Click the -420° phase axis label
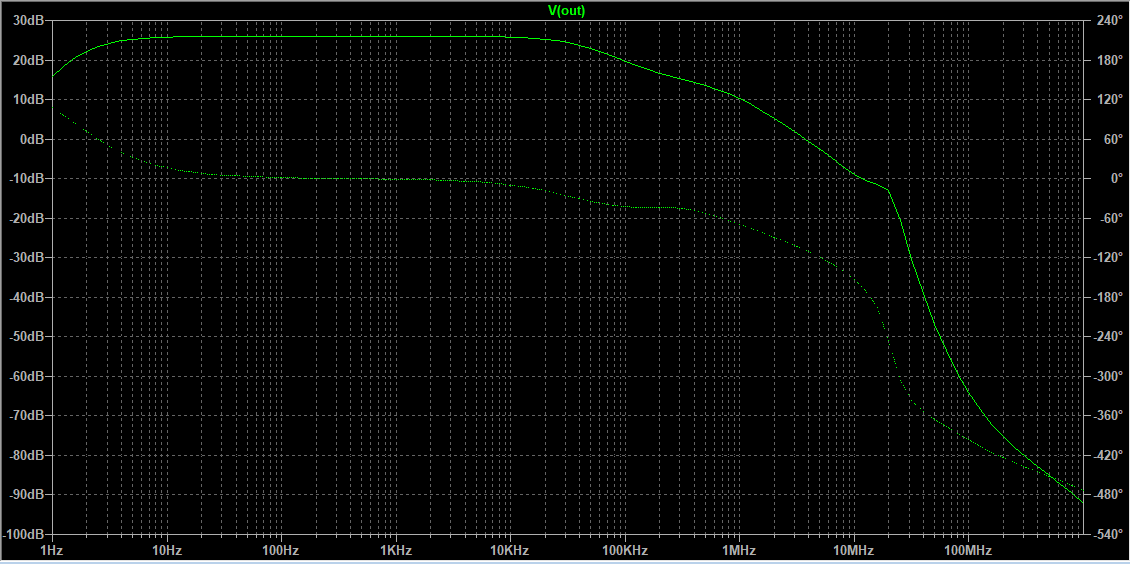 coord(1106,455)
